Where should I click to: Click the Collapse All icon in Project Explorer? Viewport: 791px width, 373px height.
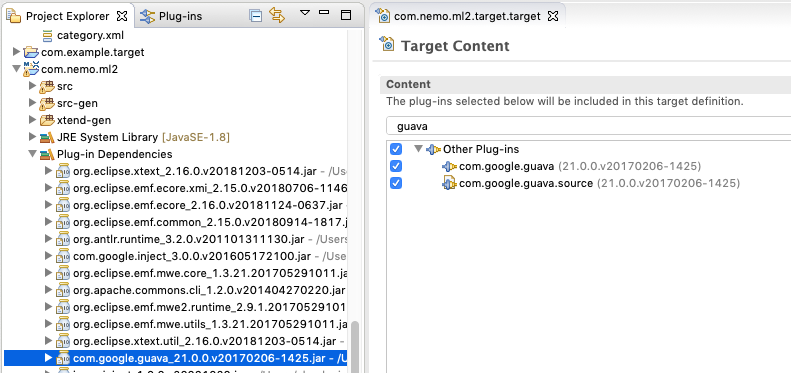tap(256, 16)
